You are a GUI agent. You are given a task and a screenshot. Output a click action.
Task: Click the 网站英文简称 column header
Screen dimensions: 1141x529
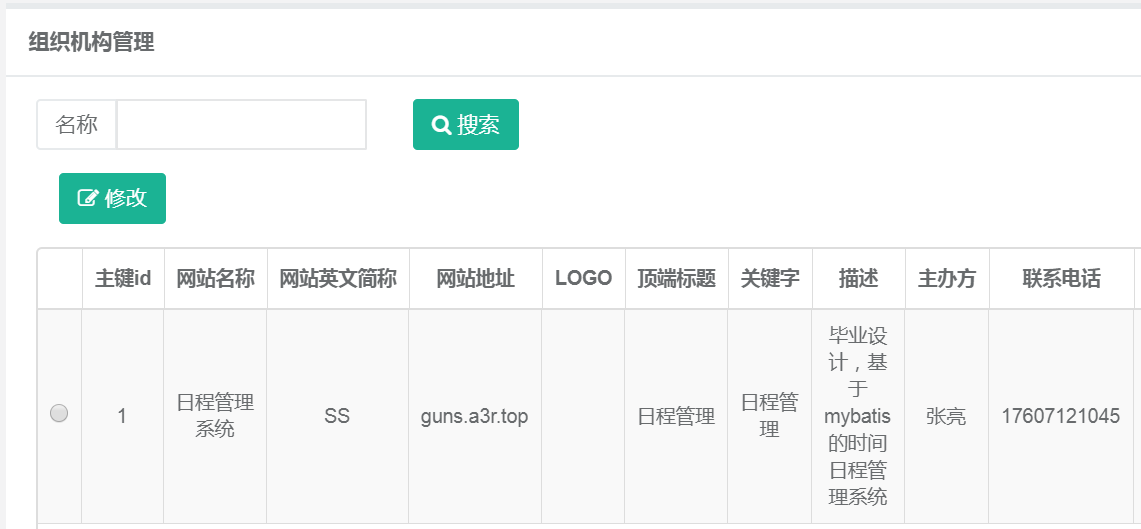[x=337, y=279]
